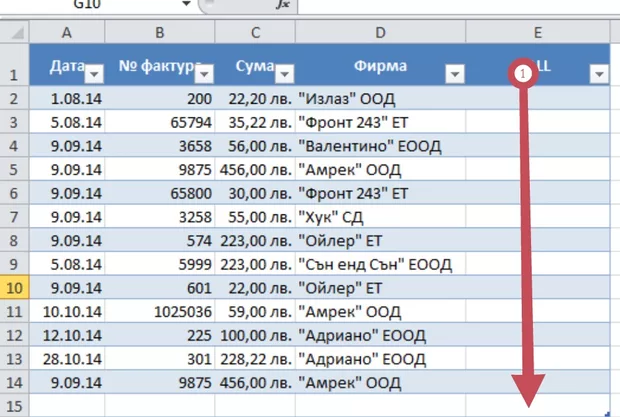Select row 14 header
Viewport: 620px width, 417px height.
(14, 383)
